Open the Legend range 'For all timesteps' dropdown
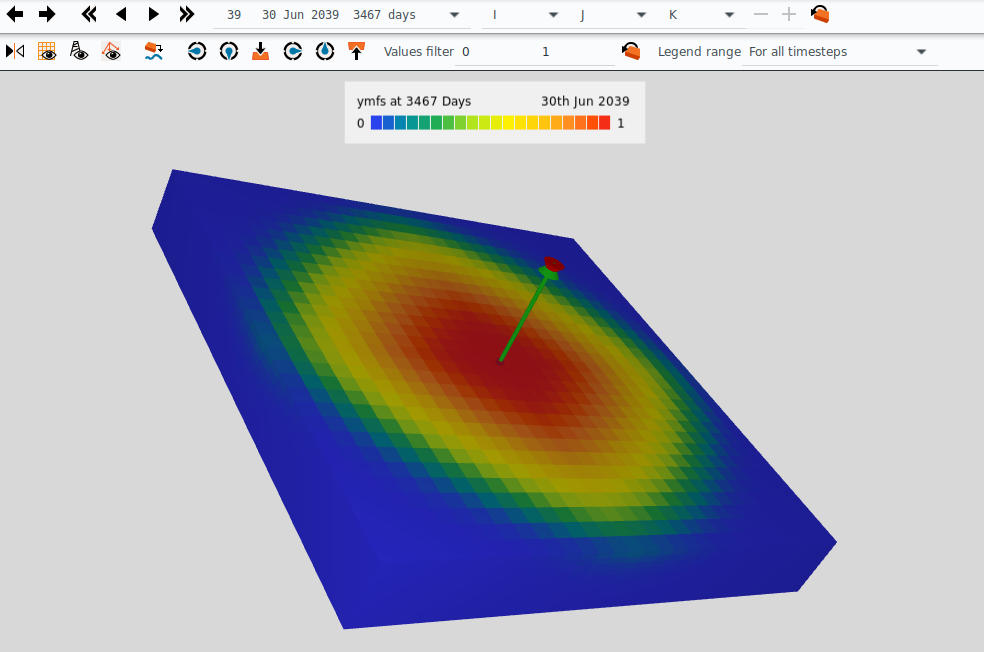The image size is (984, 652). [920, 52]
